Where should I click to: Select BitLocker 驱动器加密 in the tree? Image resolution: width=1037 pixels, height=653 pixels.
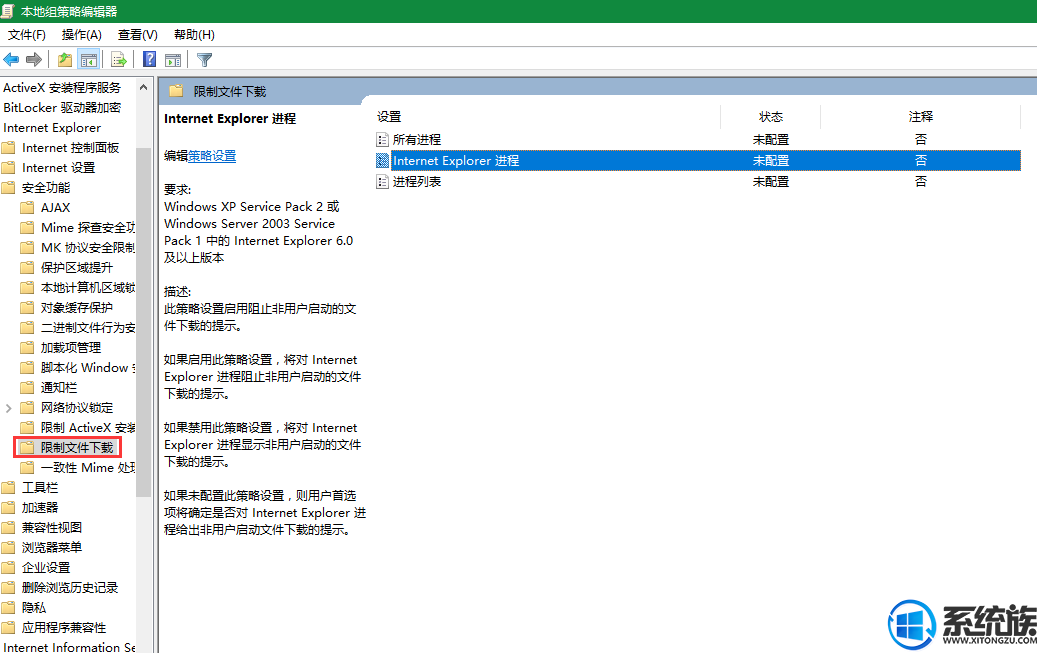62,107
